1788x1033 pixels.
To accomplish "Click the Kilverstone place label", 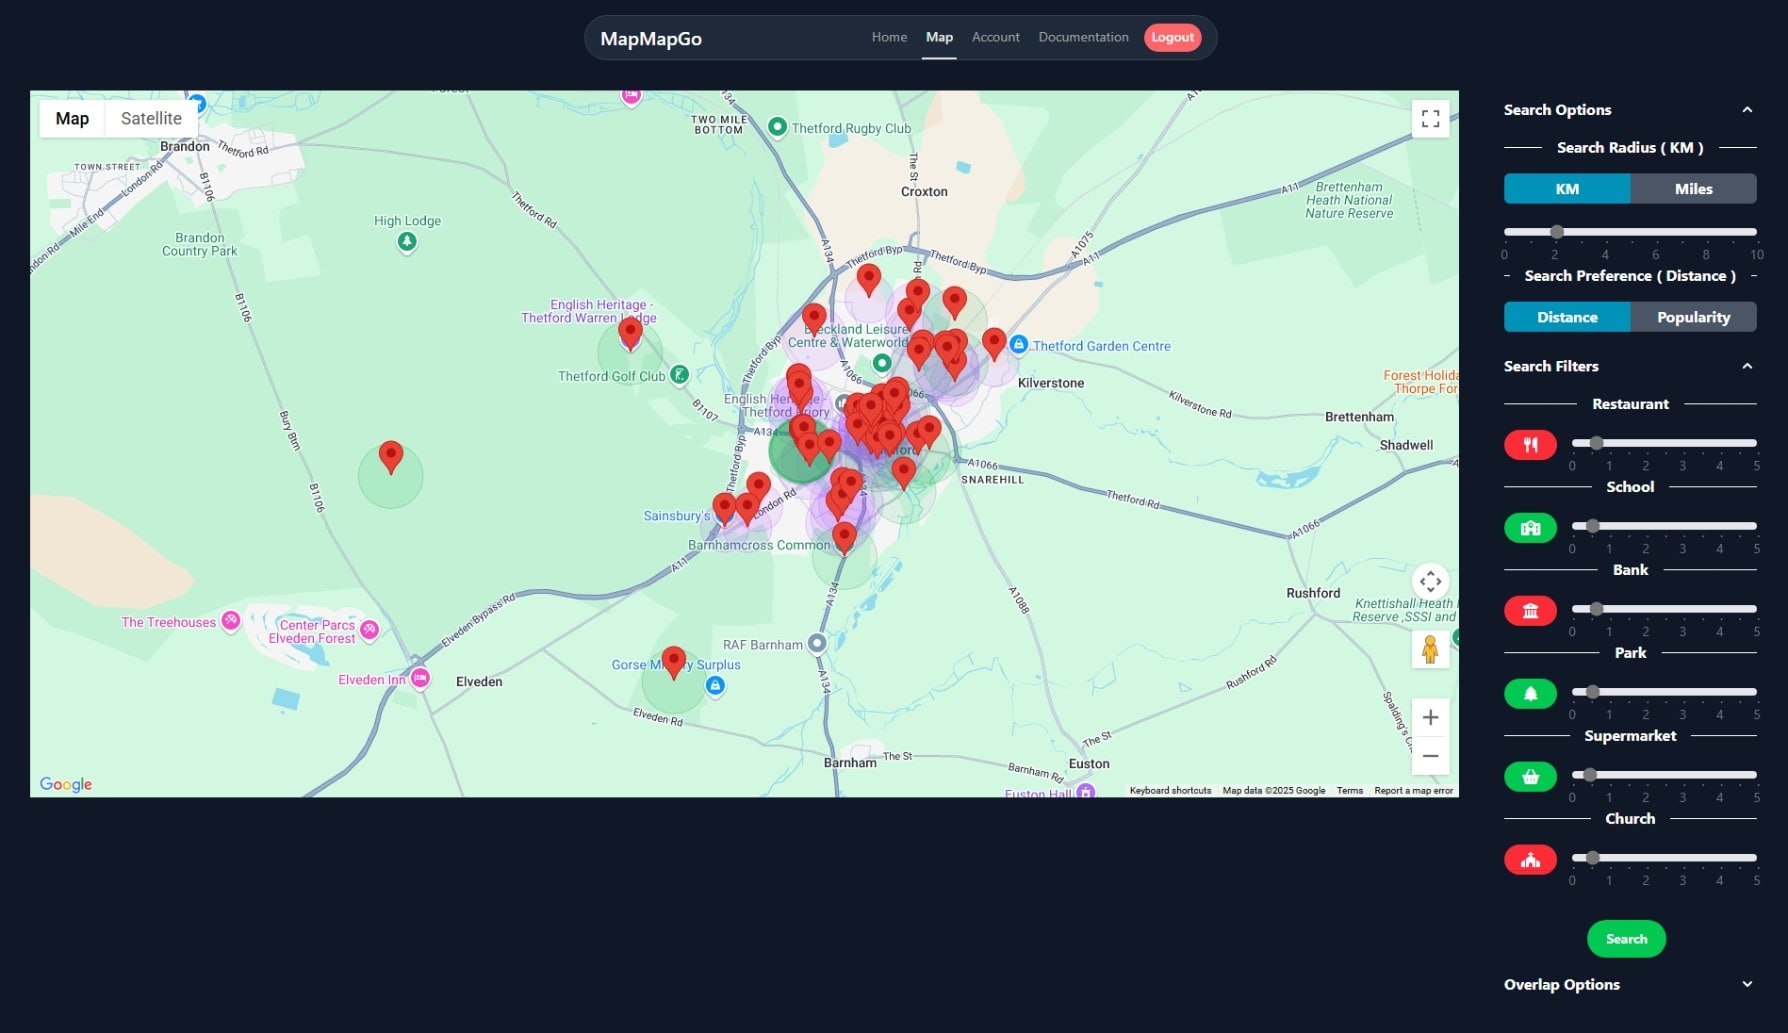I will (1050, 383).
